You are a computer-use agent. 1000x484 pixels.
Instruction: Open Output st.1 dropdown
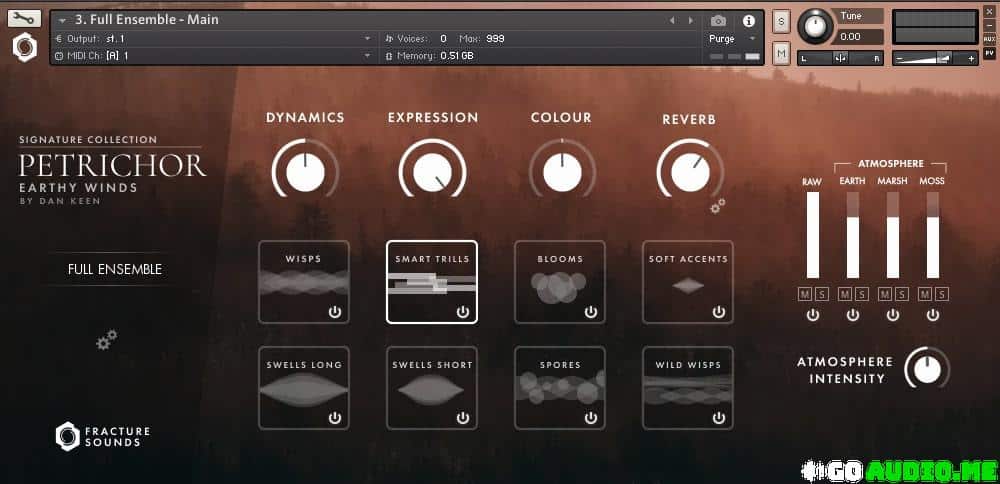click(214, 39)
